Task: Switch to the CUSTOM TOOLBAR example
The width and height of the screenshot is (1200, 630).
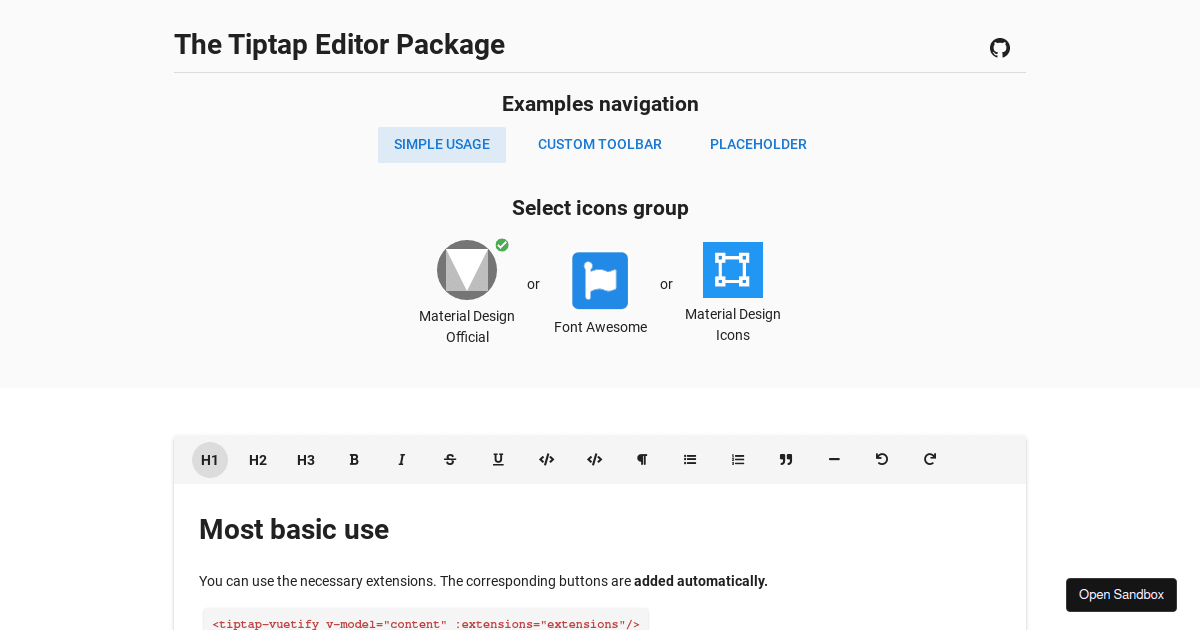Action: pos(600,144)
